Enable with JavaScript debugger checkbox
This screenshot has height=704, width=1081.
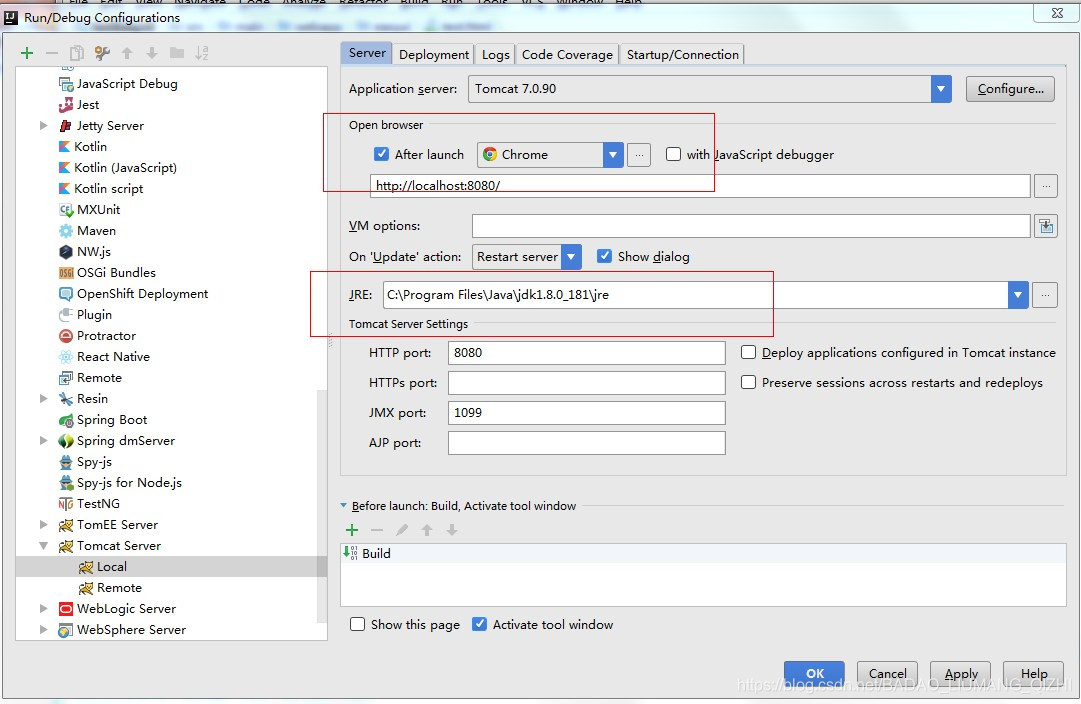point(674,154)
